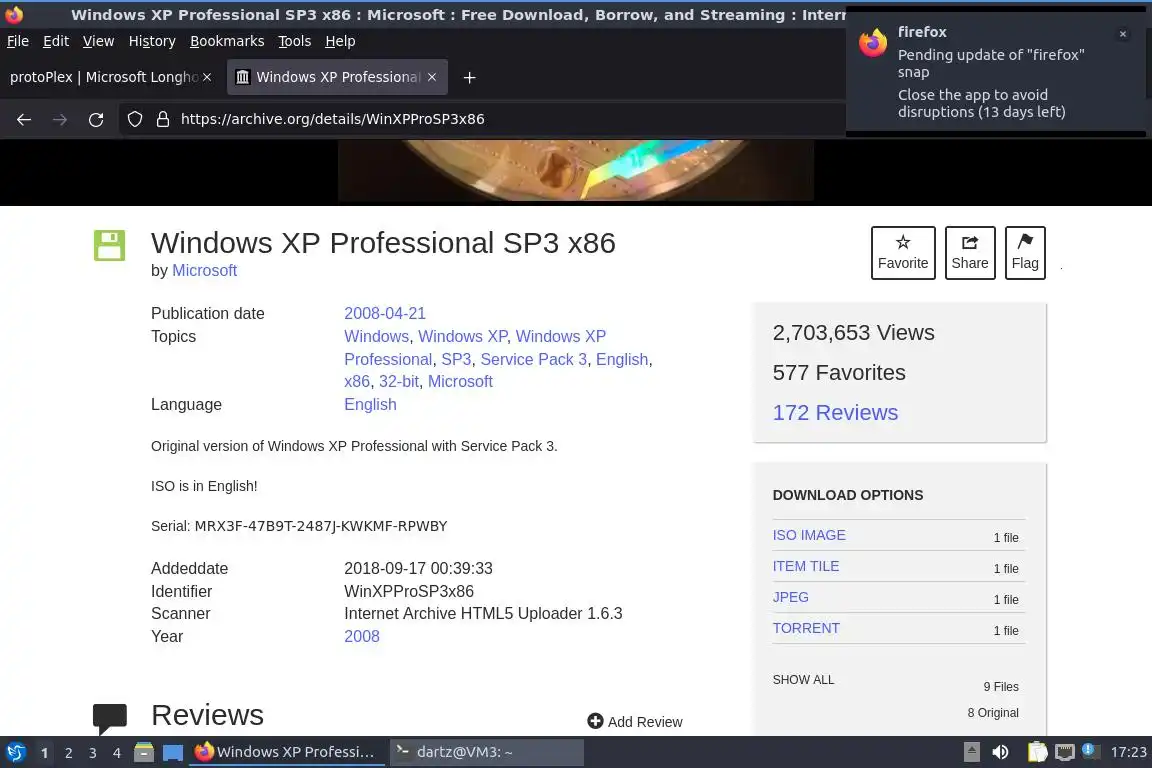Click the disc image thumbnail
This screenshot has width=1152, height=768.
pyautogui.click(x=576, y=170)
